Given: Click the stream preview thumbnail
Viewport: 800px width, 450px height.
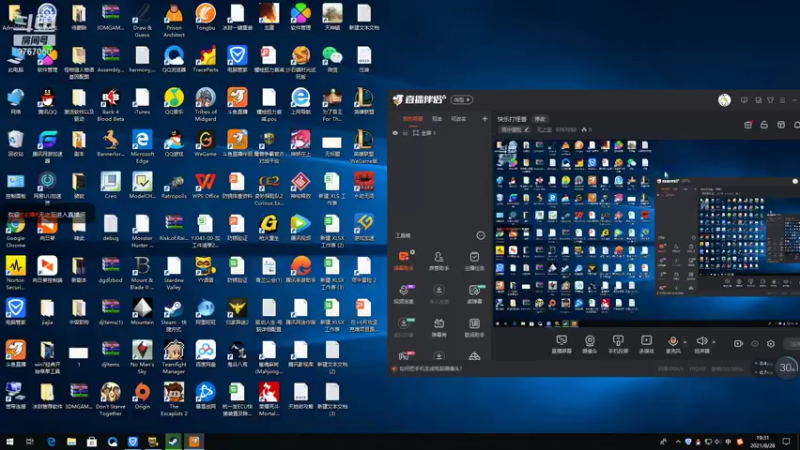Looking at the screenshot, I should pos(646,234).
